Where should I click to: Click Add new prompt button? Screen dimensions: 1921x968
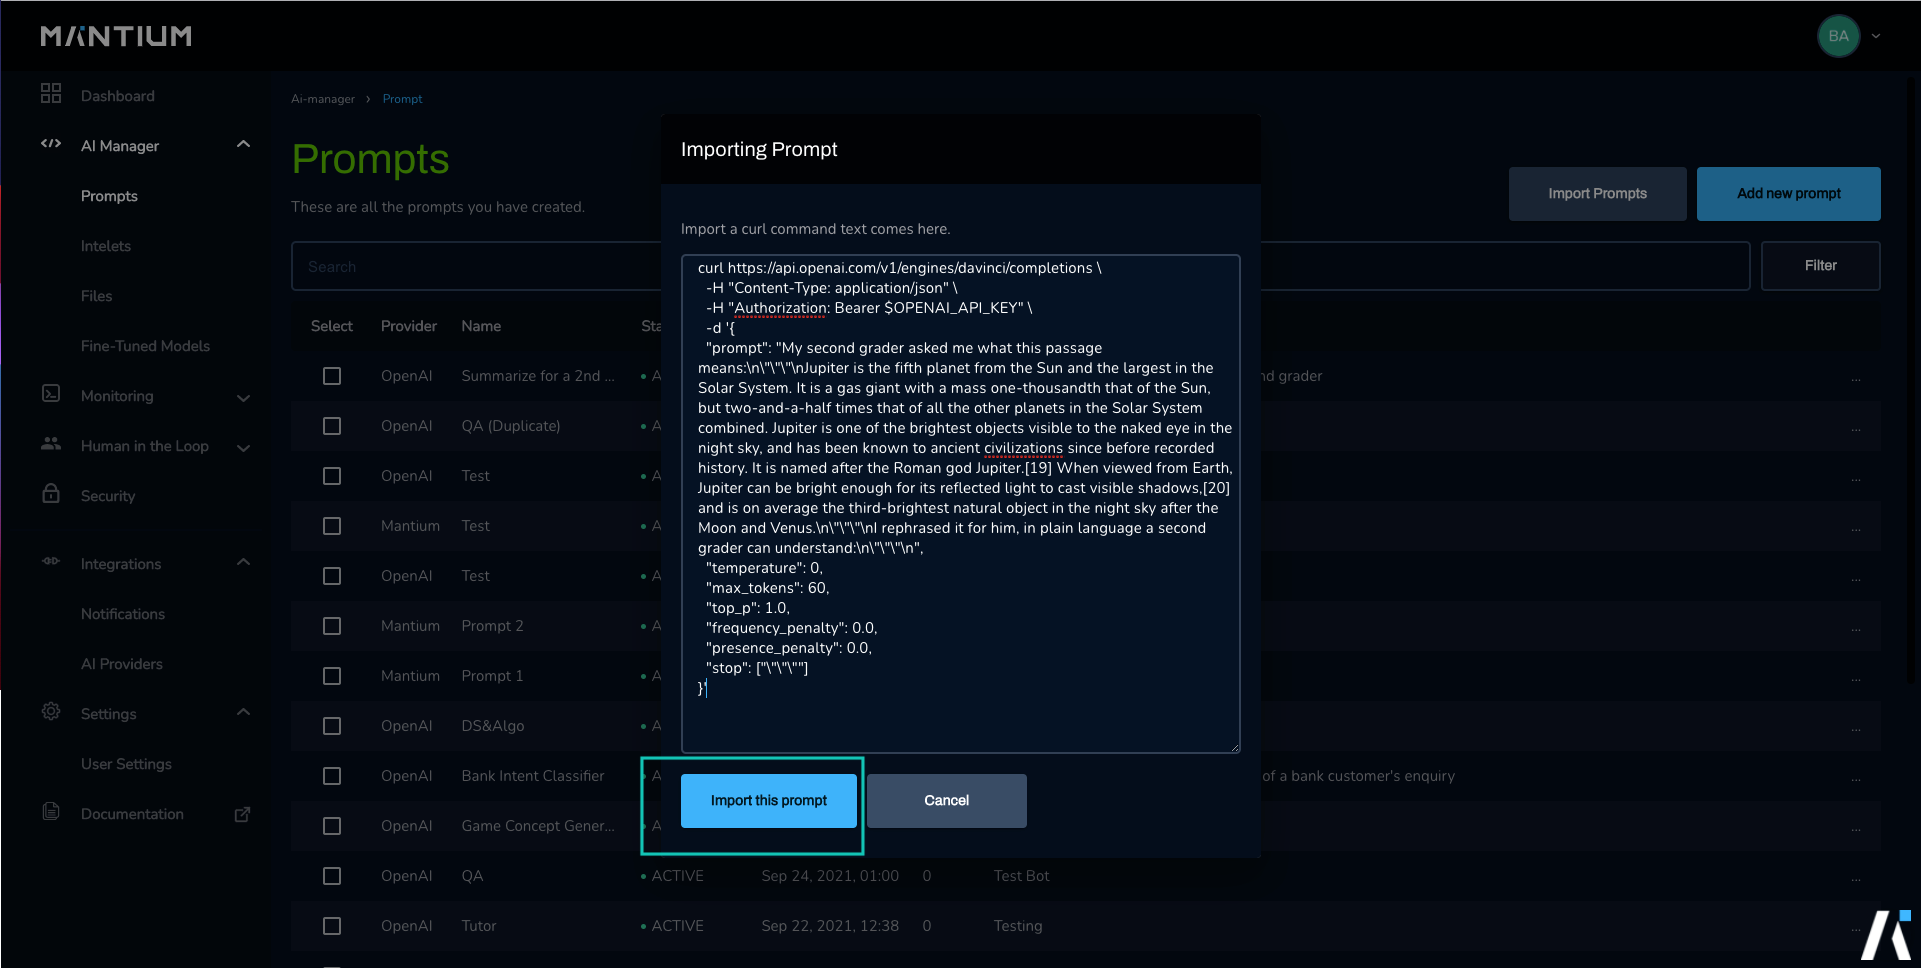point(1788,194)
